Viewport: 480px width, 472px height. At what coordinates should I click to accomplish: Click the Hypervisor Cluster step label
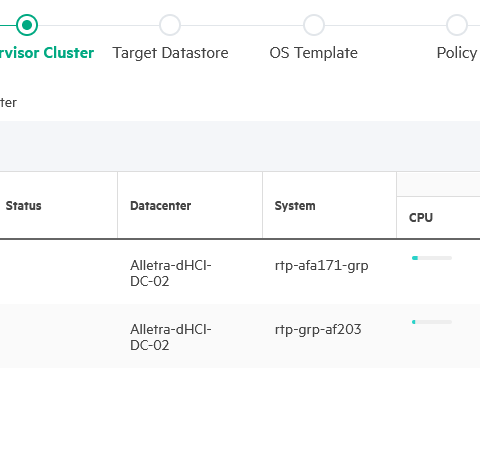coord(47,53)
